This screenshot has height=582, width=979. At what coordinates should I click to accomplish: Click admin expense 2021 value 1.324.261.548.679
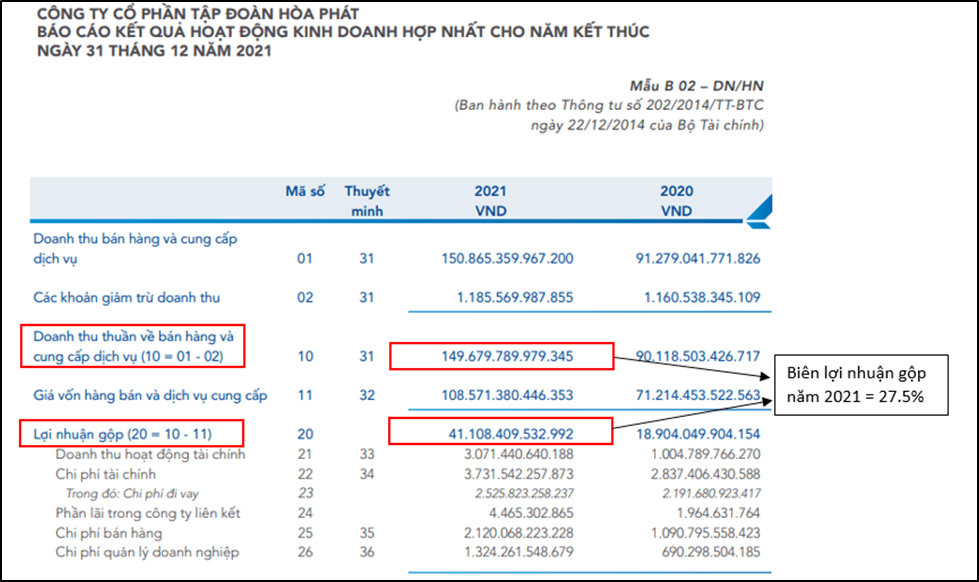click(519, 552)
